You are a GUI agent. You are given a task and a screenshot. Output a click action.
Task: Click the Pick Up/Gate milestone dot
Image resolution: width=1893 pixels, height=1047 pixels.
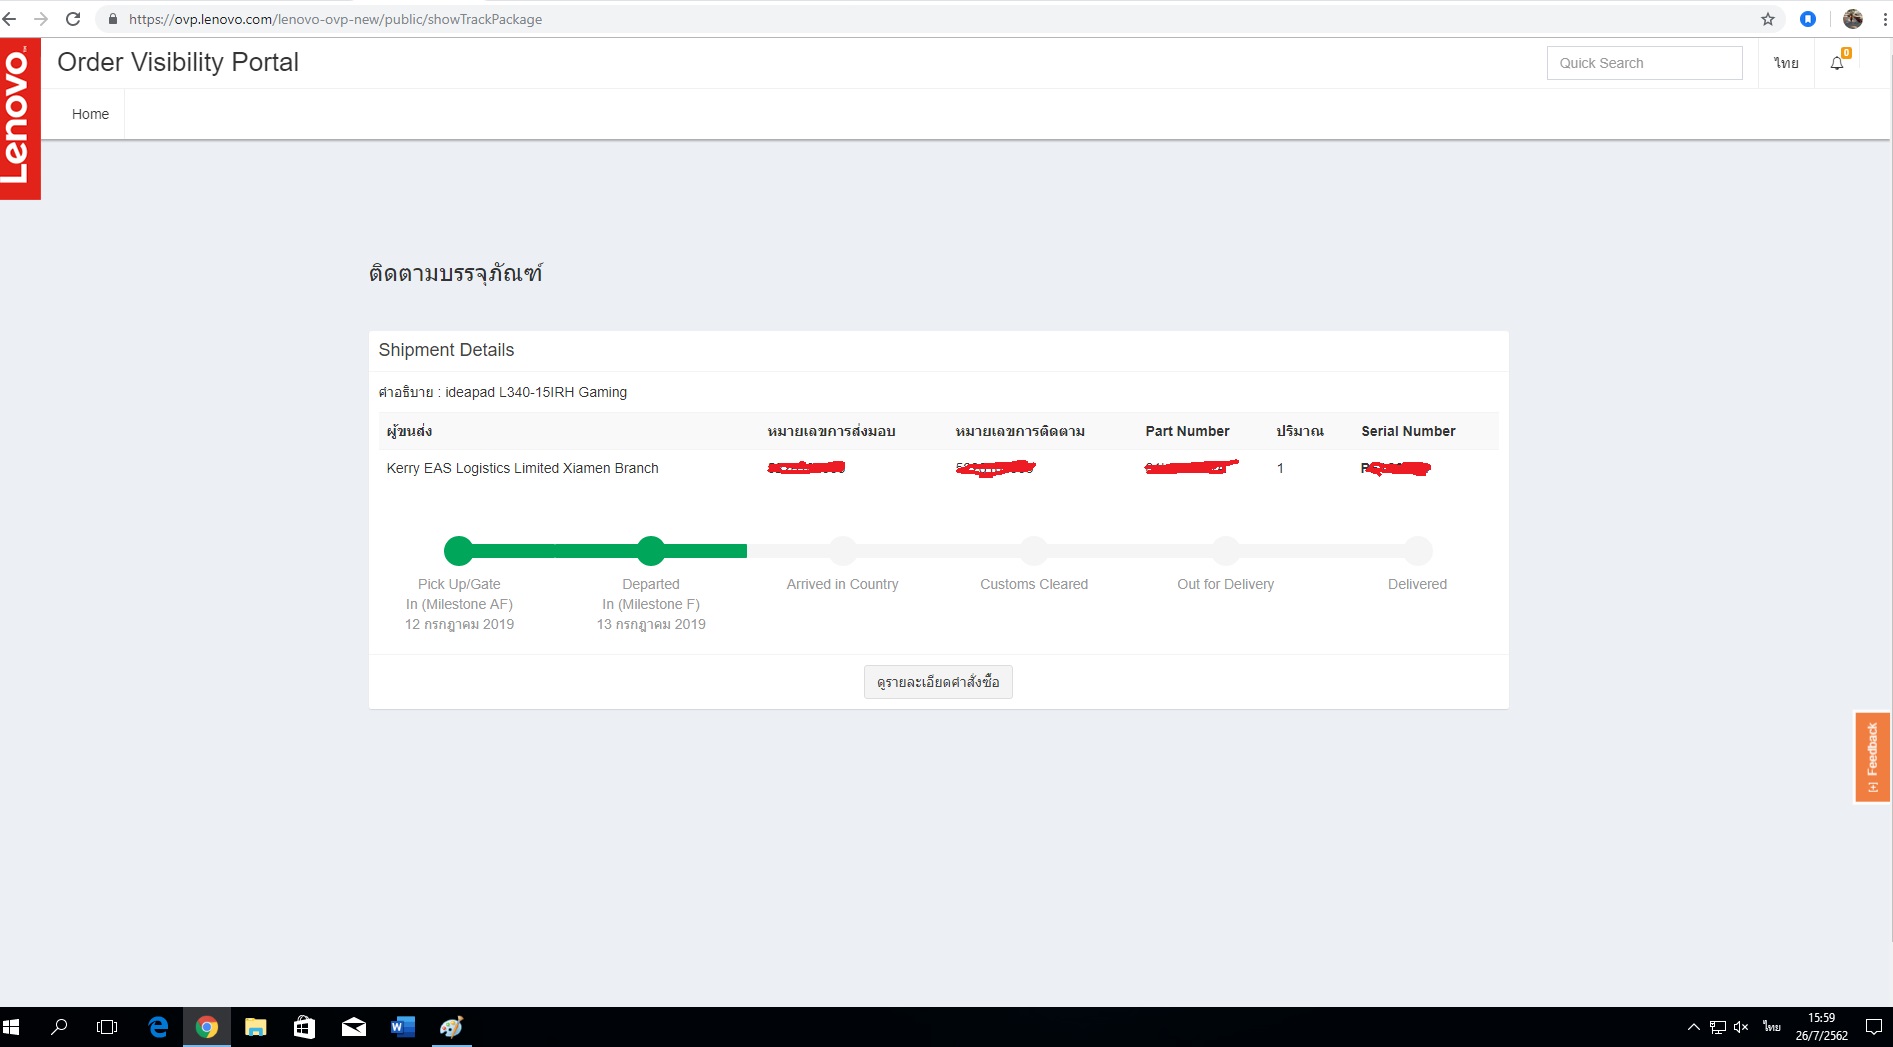(458, 551)
